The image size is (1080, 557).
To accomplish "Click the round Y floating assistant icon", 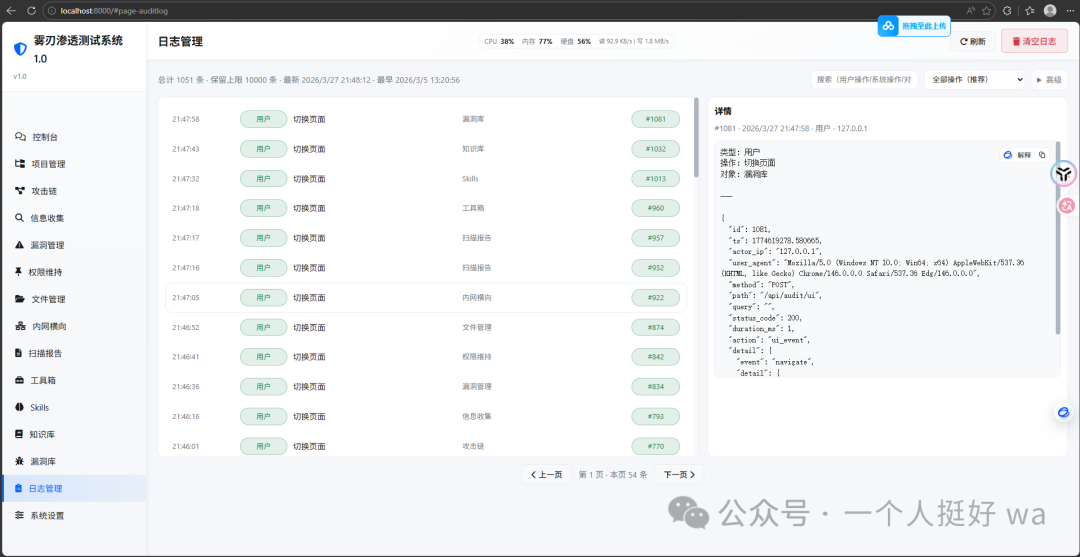I will coord(1064,174).
